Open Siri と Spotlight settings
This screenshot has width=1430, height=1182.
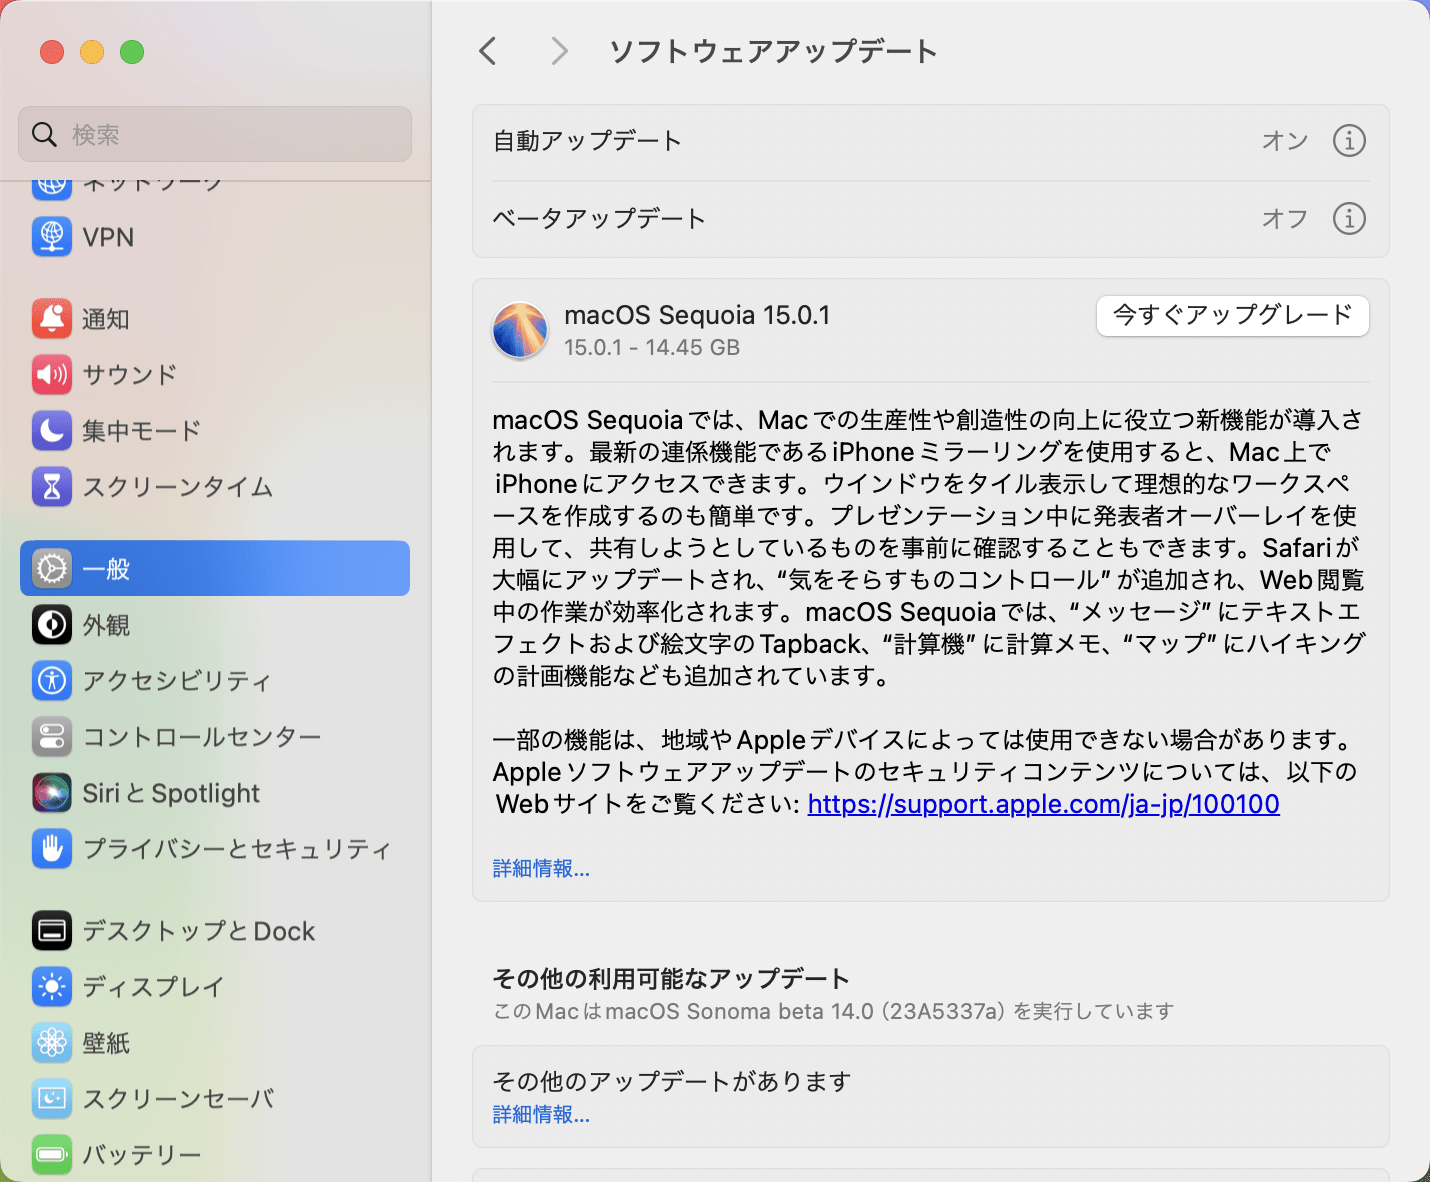170,793
